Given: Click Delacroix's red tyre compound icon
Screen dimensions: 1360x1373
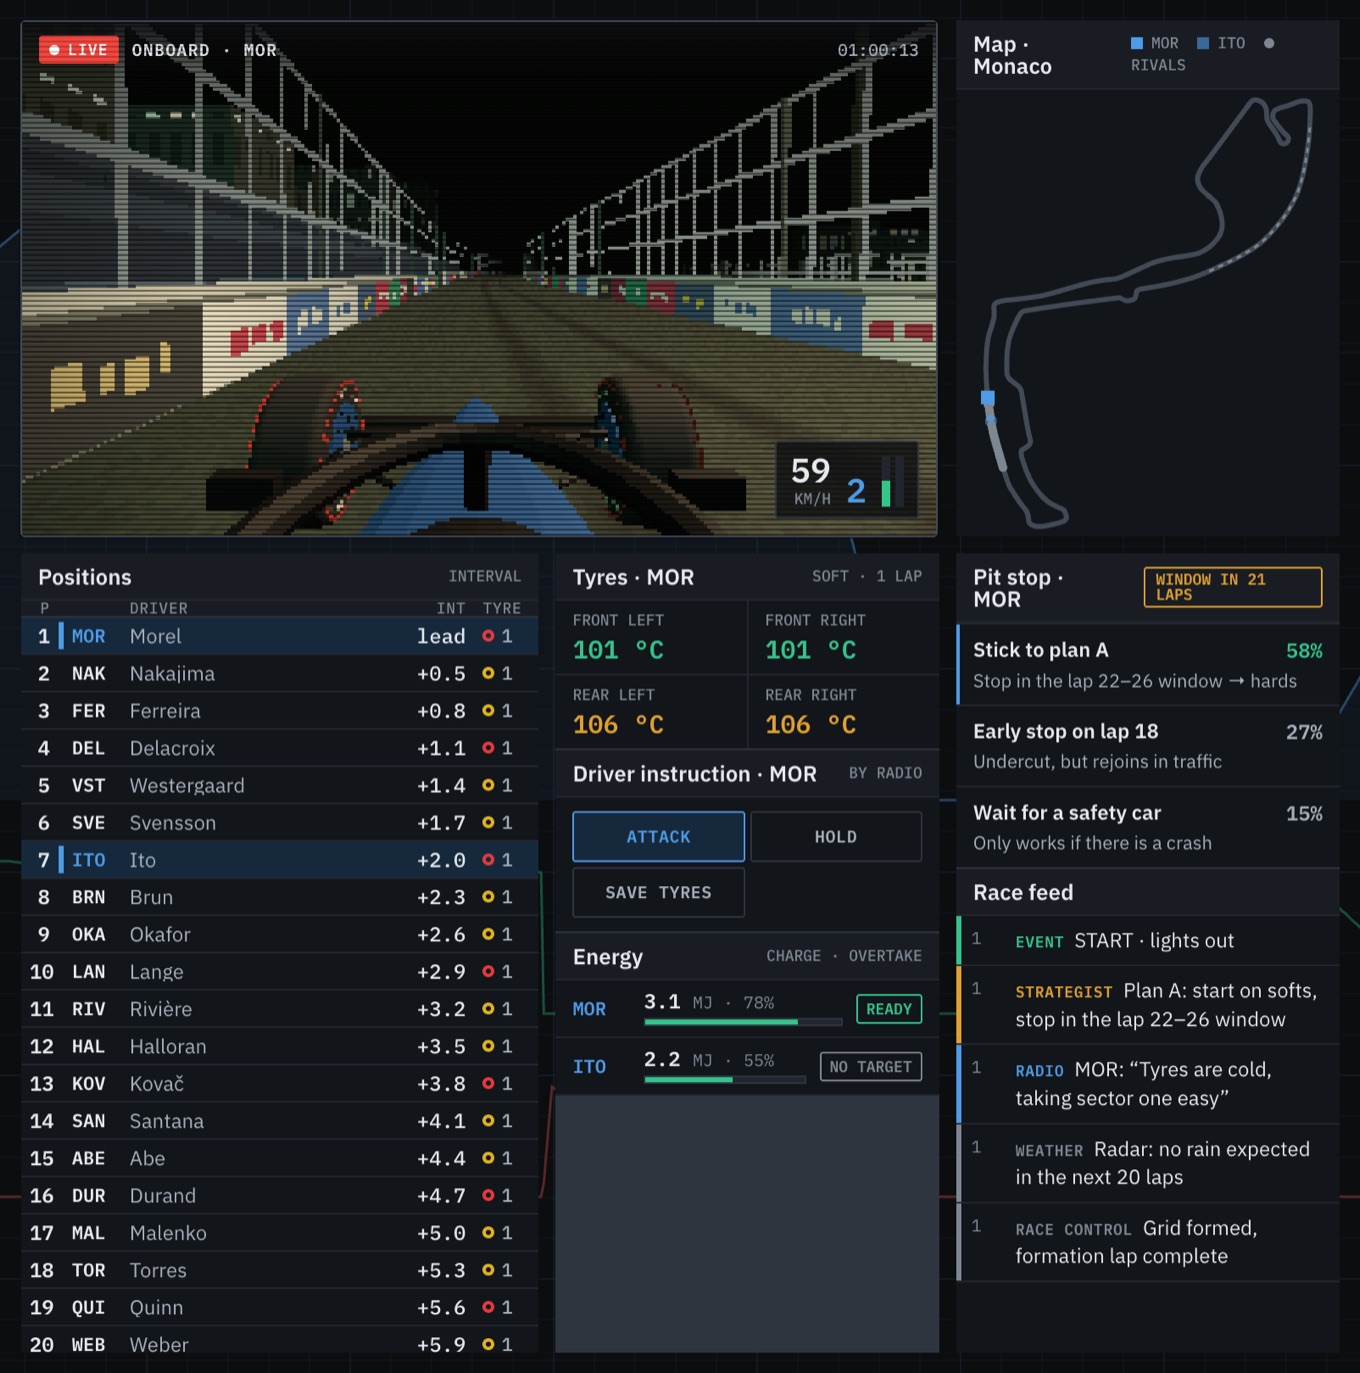Looking at the screenshot, I should (488, 748).
